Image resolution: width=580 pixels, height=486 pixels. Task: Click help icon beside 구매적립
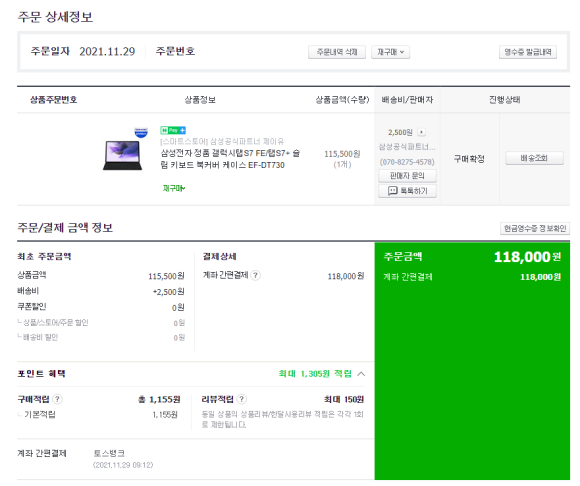pyautogui.click(x=57, y=399)
